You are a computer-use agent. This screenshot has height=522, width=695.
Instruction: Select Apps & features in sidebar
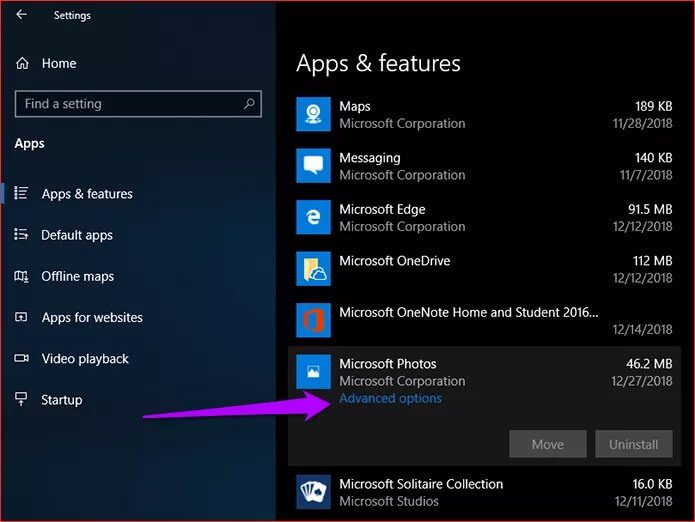(87, 194)
